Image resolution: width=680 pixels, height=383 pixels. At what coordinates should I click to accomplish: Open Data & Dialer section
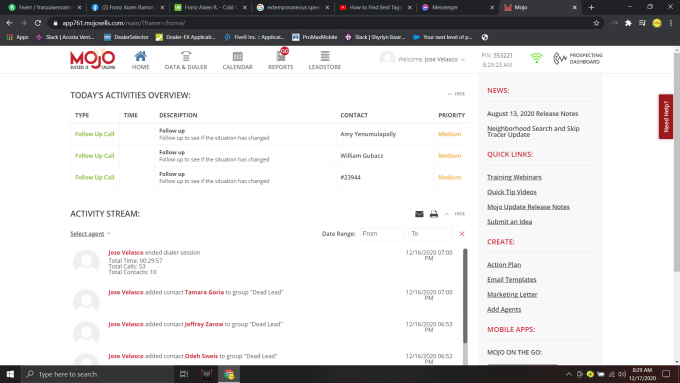click(x=186, y=60)
